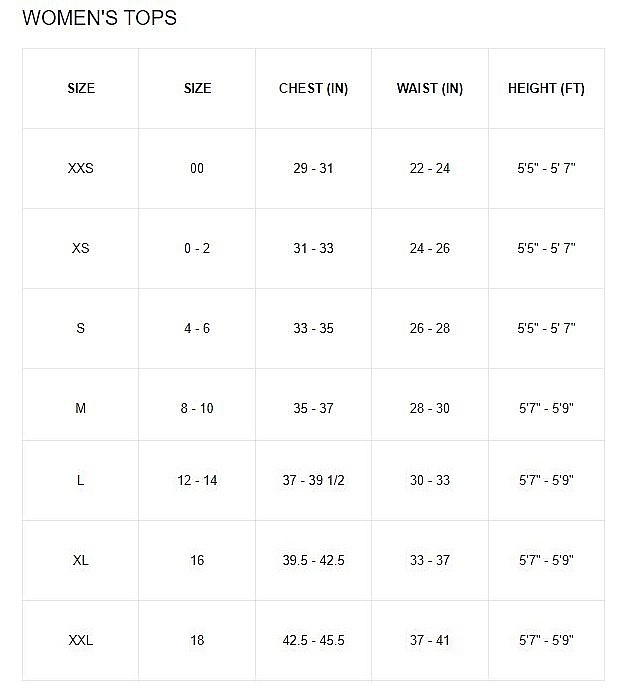Select the WAIST (IN) column header
The height and width of the screenshot is (693, 633).
coord(430,88)
